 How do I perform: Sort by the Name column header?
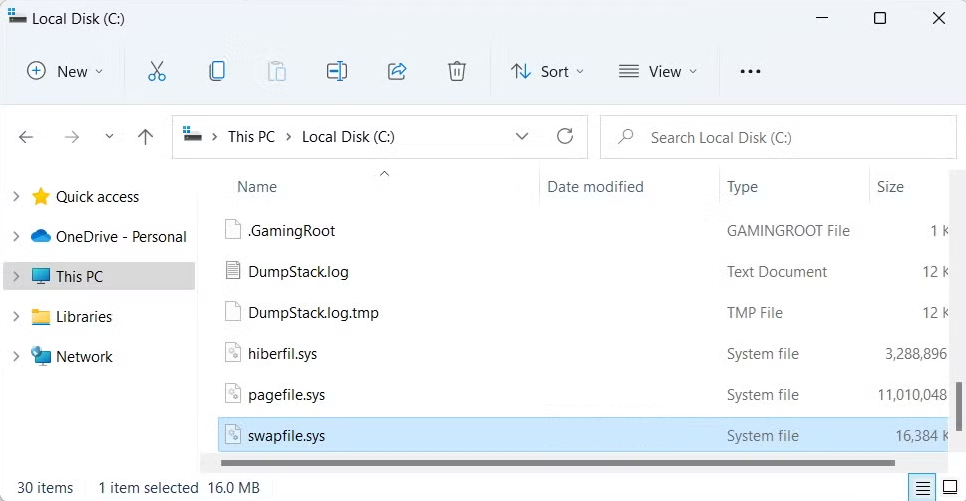click(x=257, y=187)
